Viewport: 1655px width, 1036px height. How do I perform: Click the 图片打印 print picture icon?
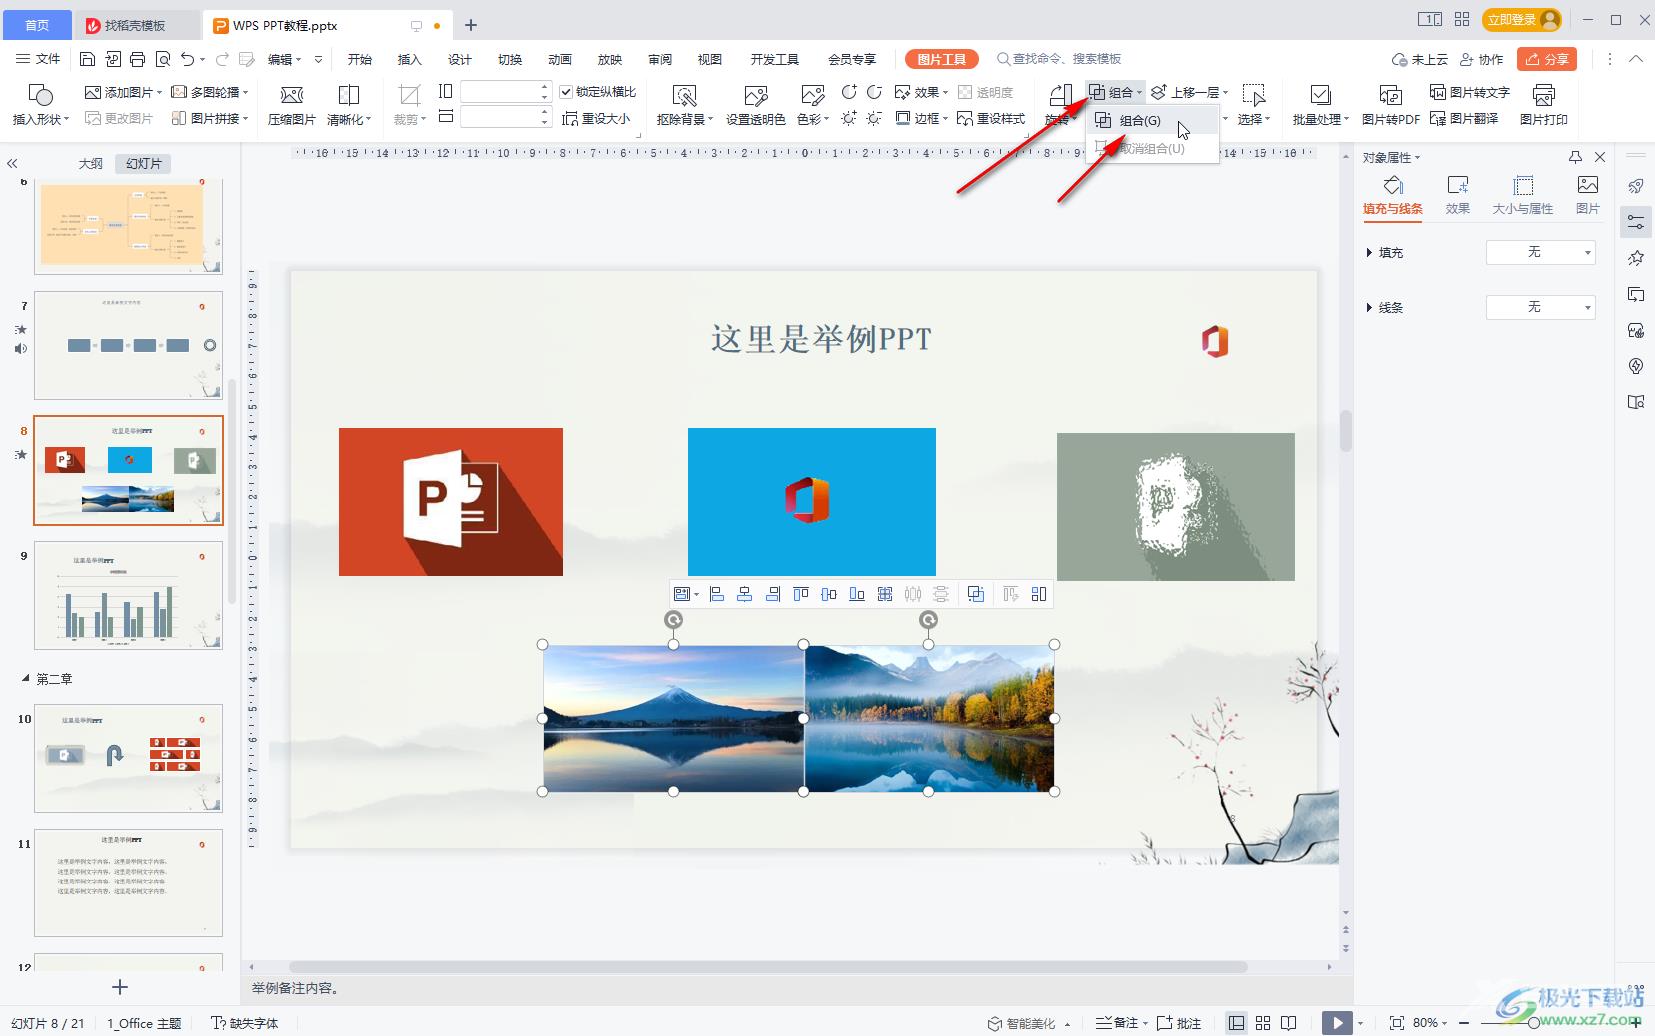point(1544,104)
